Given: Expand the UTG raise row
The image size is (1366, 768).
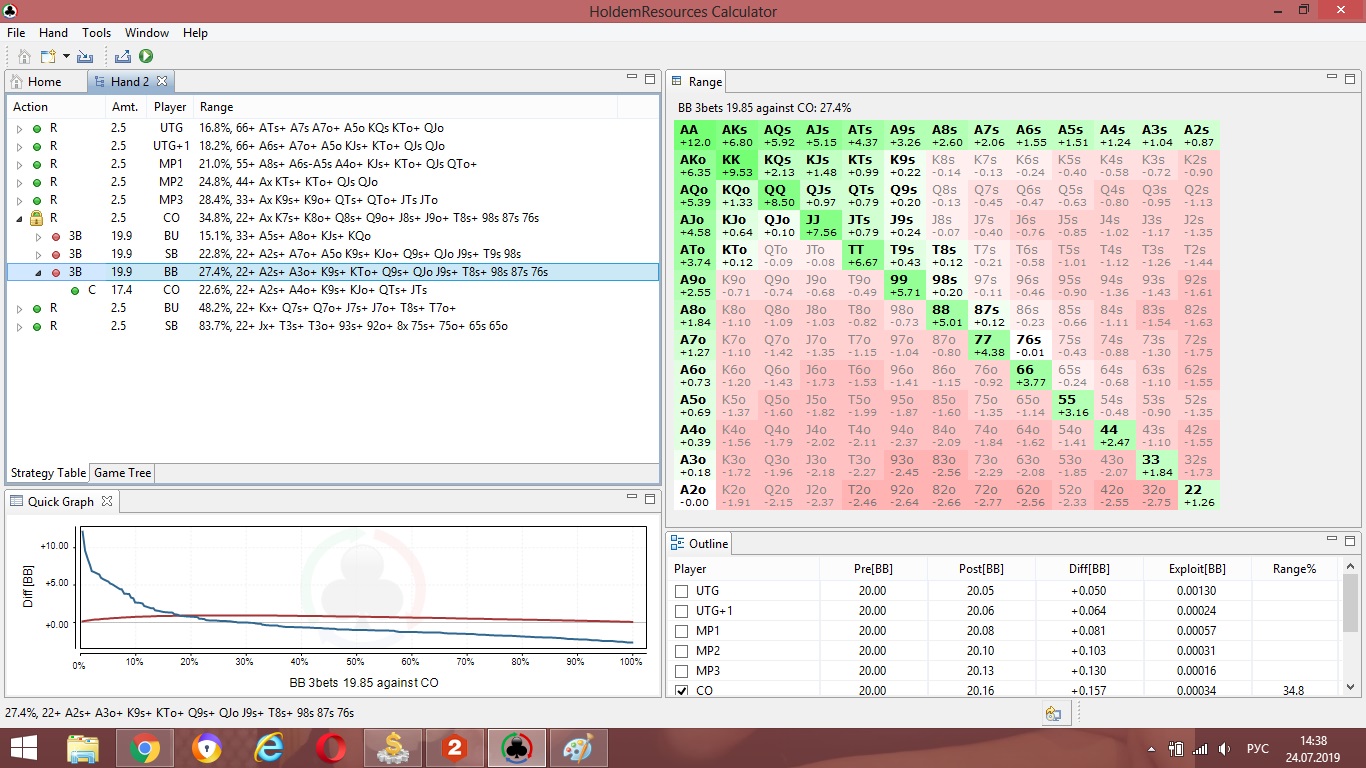Looking at the screenshot, I should [x=19, y=128].
